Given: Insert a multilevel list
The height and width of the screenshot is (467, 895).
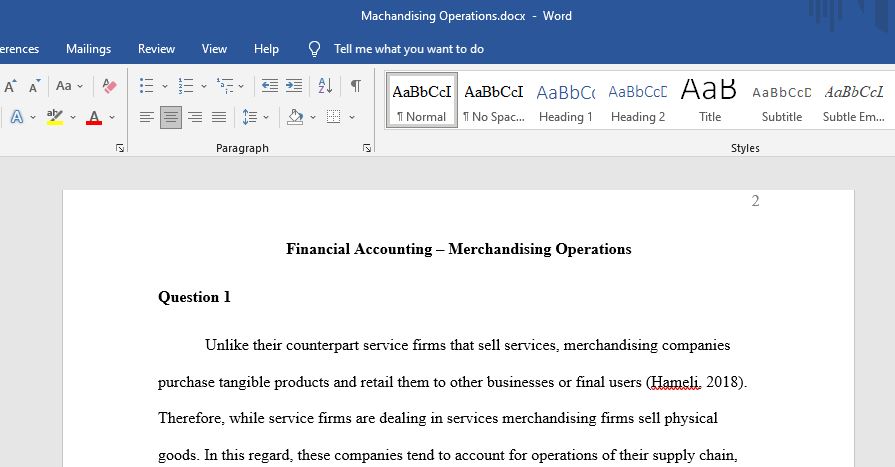Looking at the screenshot, I should (x=225, y=86).
